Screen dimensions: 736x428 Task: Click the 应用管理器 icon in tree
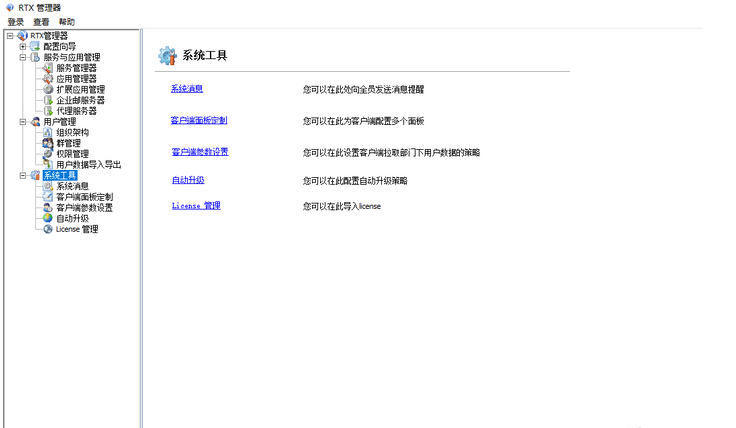coord(47,79)
